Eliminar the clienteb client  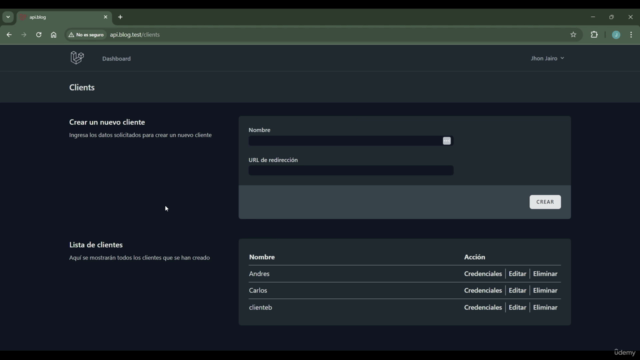[x=545, y=307]
